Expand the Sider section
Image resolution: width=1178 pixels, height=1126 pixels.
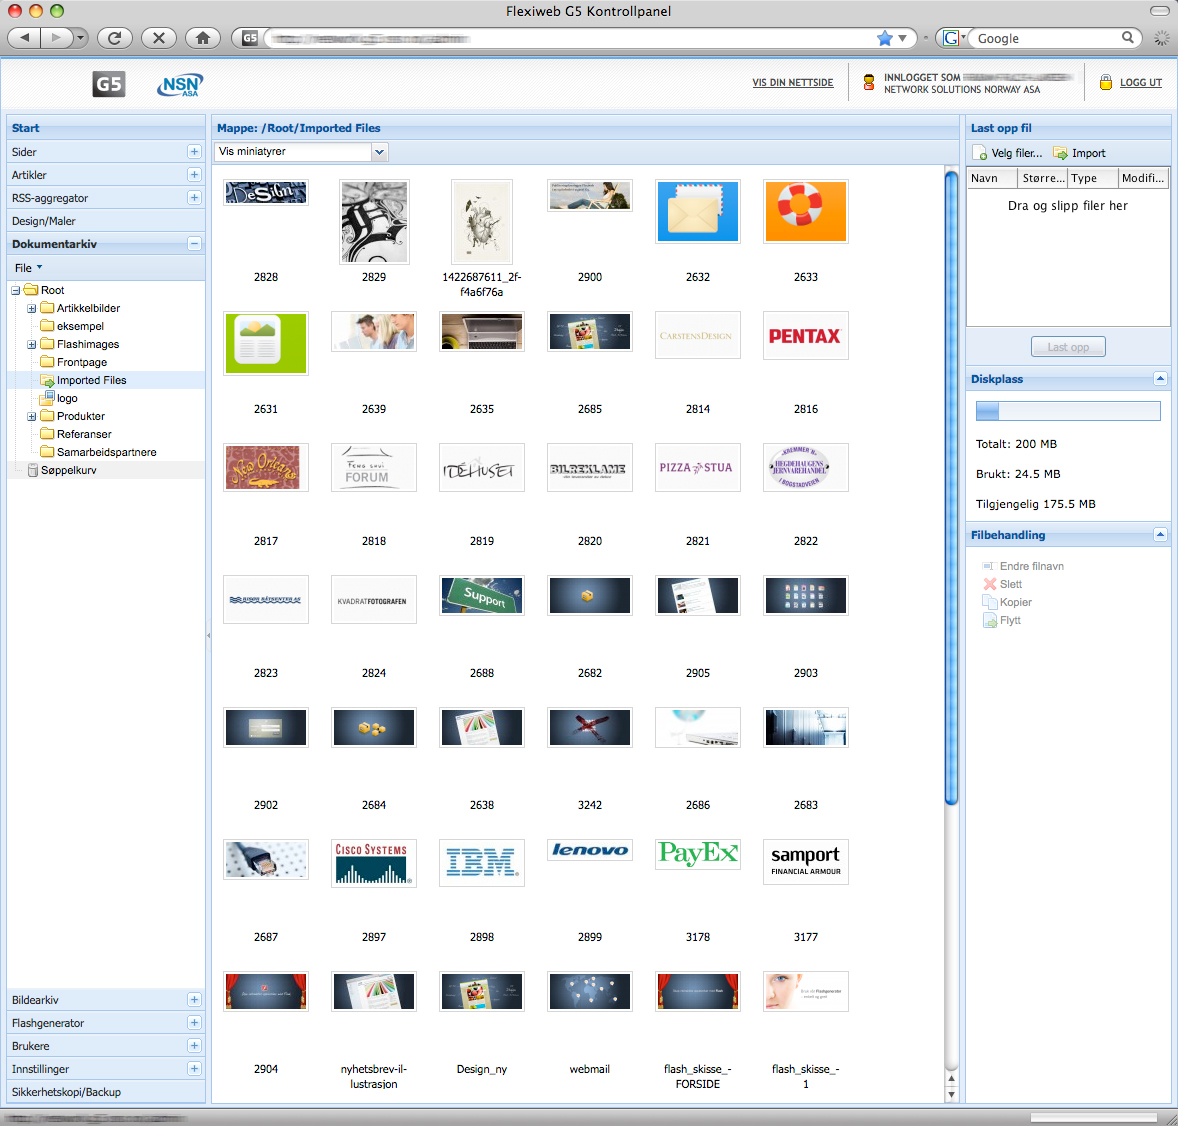pyautogui.click(x=194, y=152)
